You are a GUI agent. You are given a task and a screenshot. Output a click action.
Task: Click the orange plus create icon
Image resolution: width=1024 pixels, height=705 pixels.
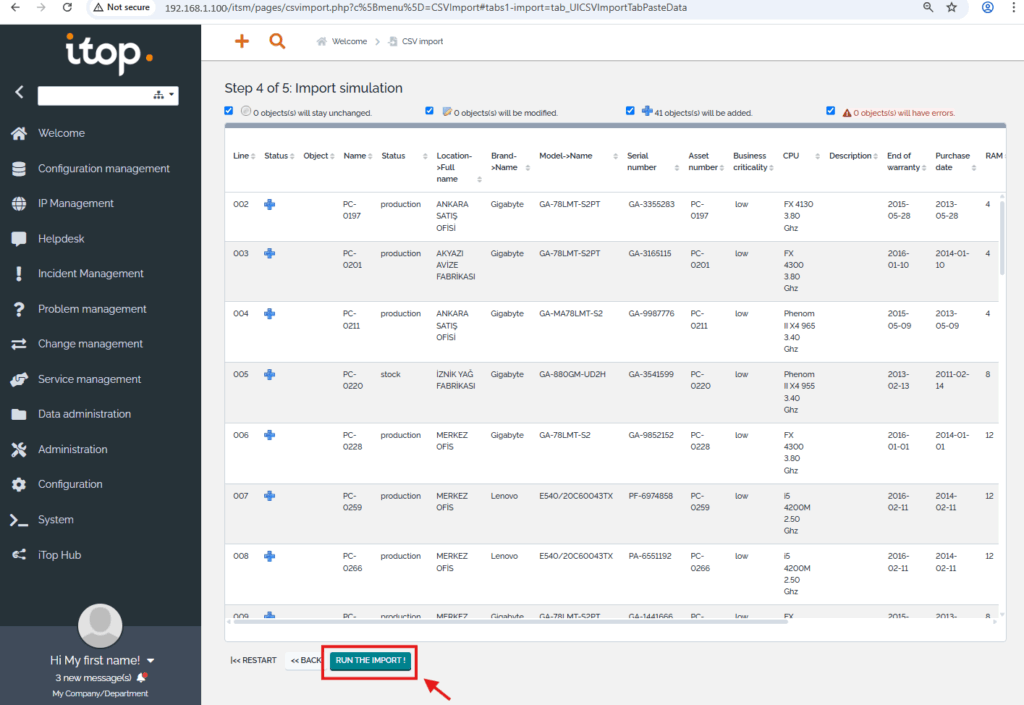[241, 41]
